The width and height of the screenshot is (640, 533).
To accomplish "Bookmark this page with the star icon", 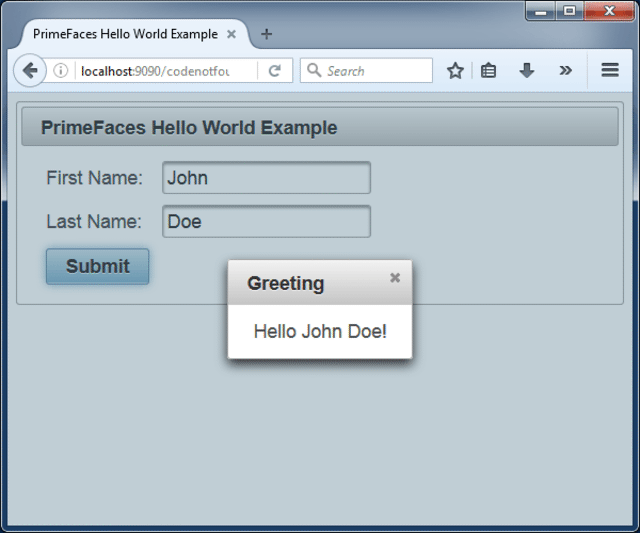I will (455, 71).
